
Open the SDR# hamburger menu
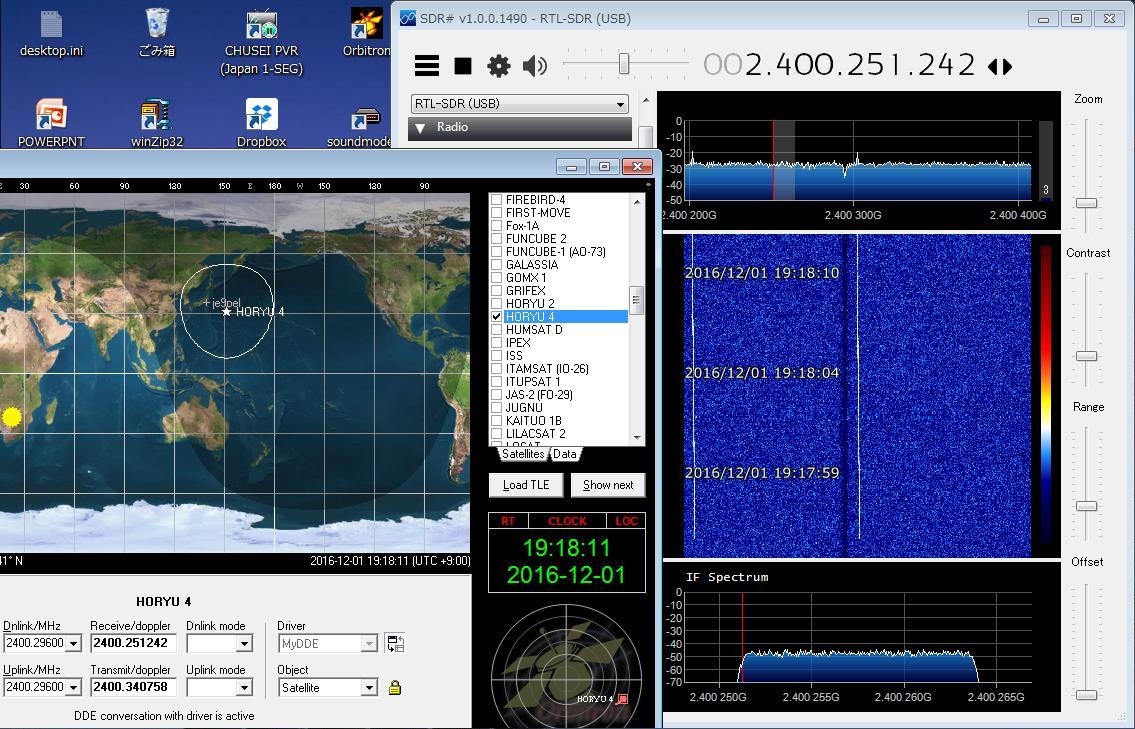(426, 66)
